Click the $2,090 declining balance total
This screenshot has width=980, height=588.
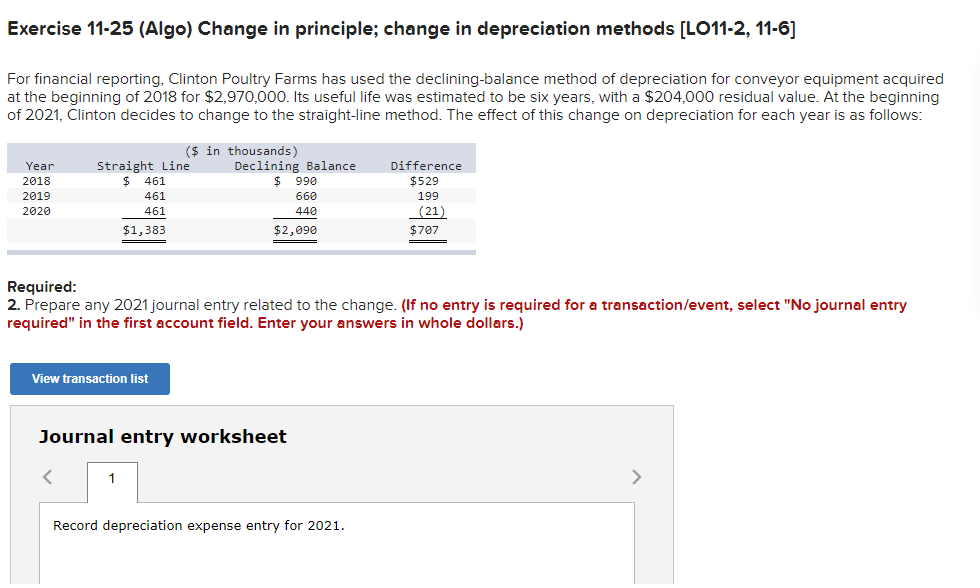coord(295,229)
